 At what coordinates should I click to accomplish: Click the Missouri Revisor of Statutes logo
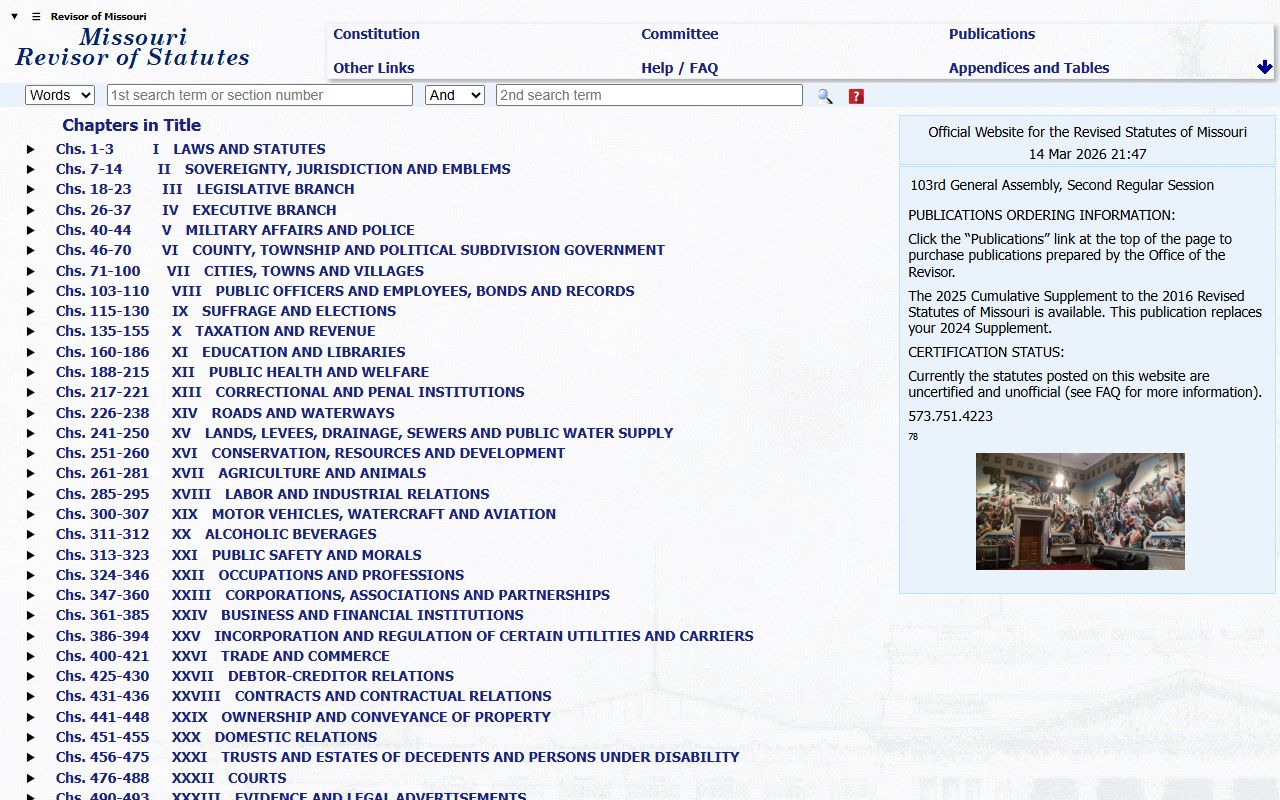click(x=133, y=48)
